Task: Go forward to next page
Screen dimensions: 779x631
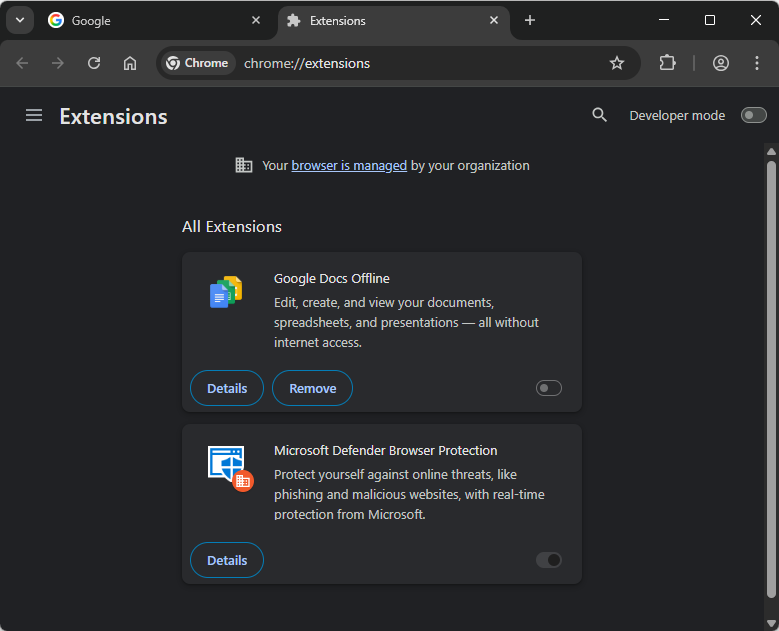Action: point(58,63)
